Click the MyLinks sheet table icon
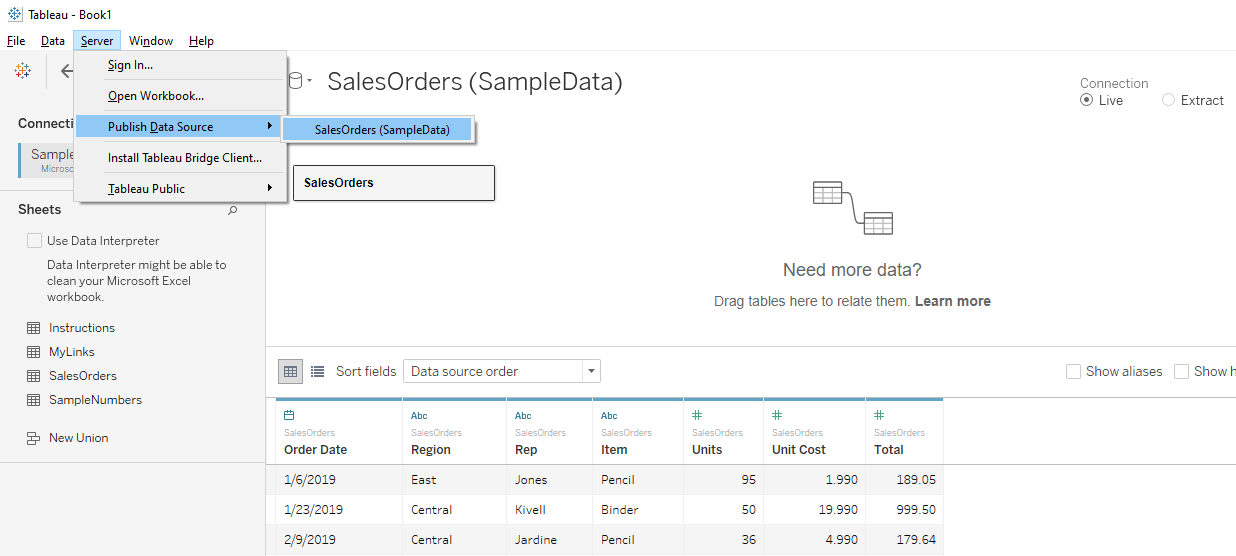Viewport: 1236px width, 556px height. coord(33,352)
